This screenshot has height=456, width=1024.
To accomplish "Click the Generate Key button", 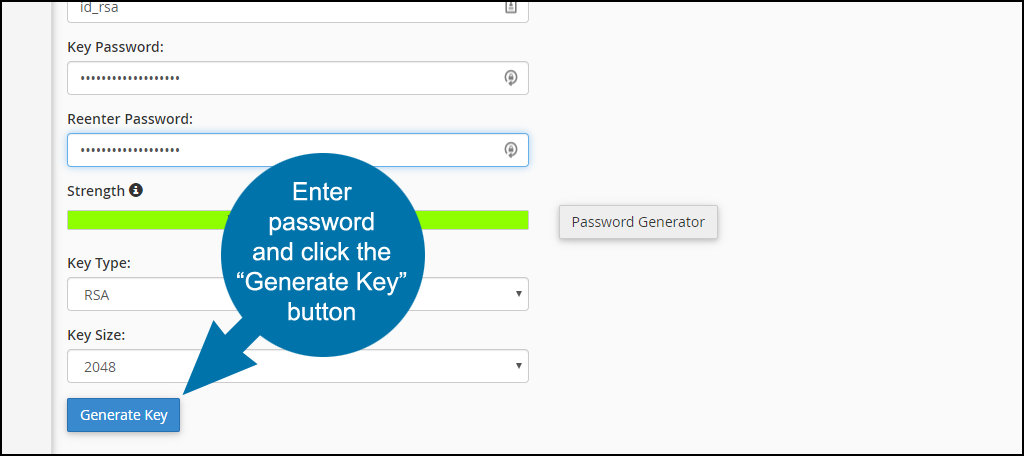I will [x=123, y=415].
